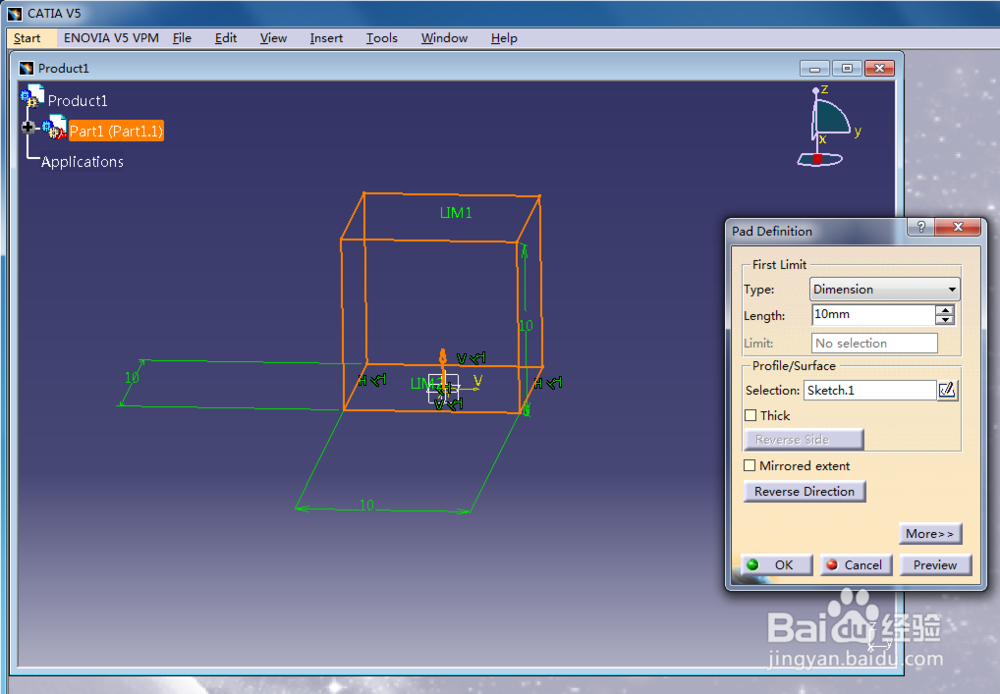The height and width of the screenshot is (694, 1000).
Task: Select Part1 (Part1.1) tree node
Action: click(116, 131)
